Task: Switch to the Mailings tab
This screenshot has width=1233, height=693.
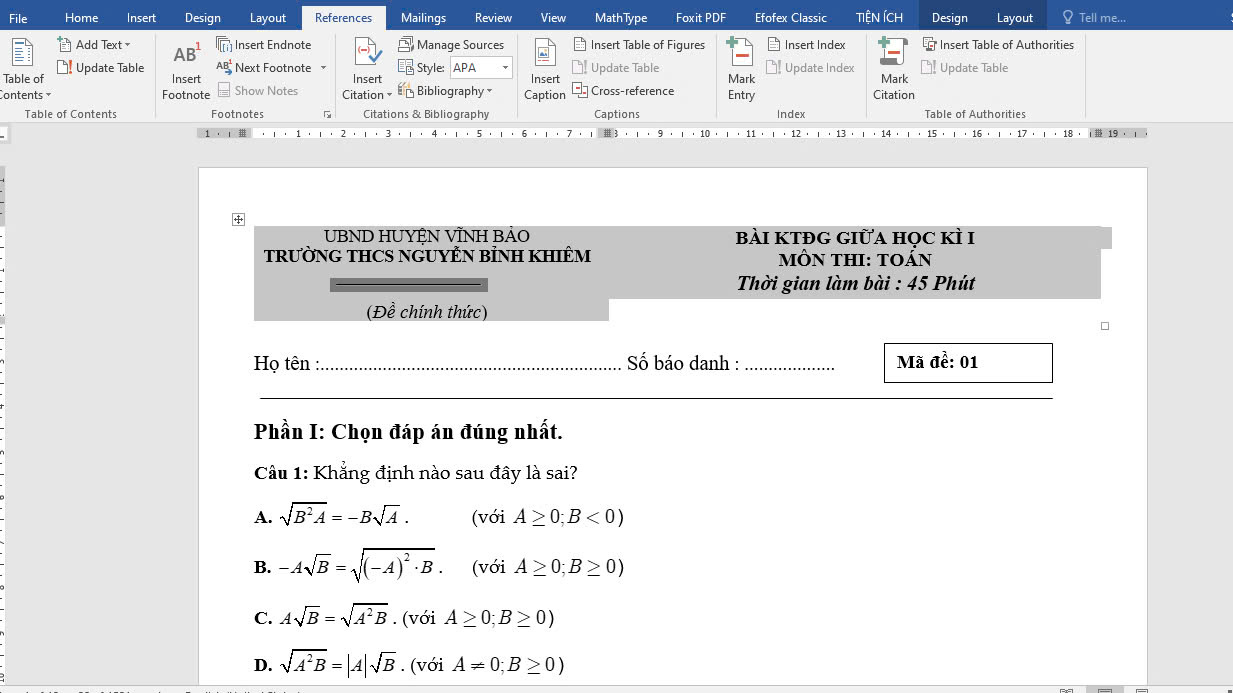Action: (x=423, y=17)
